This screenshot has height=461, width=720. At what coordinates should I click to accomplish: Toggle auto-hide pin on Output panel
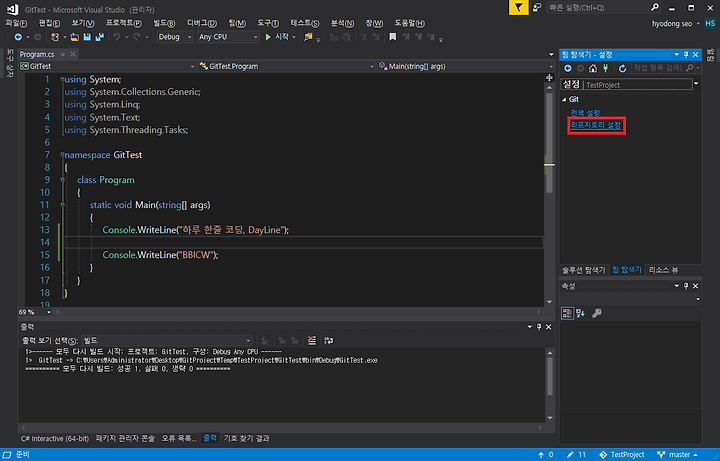pyautogui.click(x=539, y=327)
